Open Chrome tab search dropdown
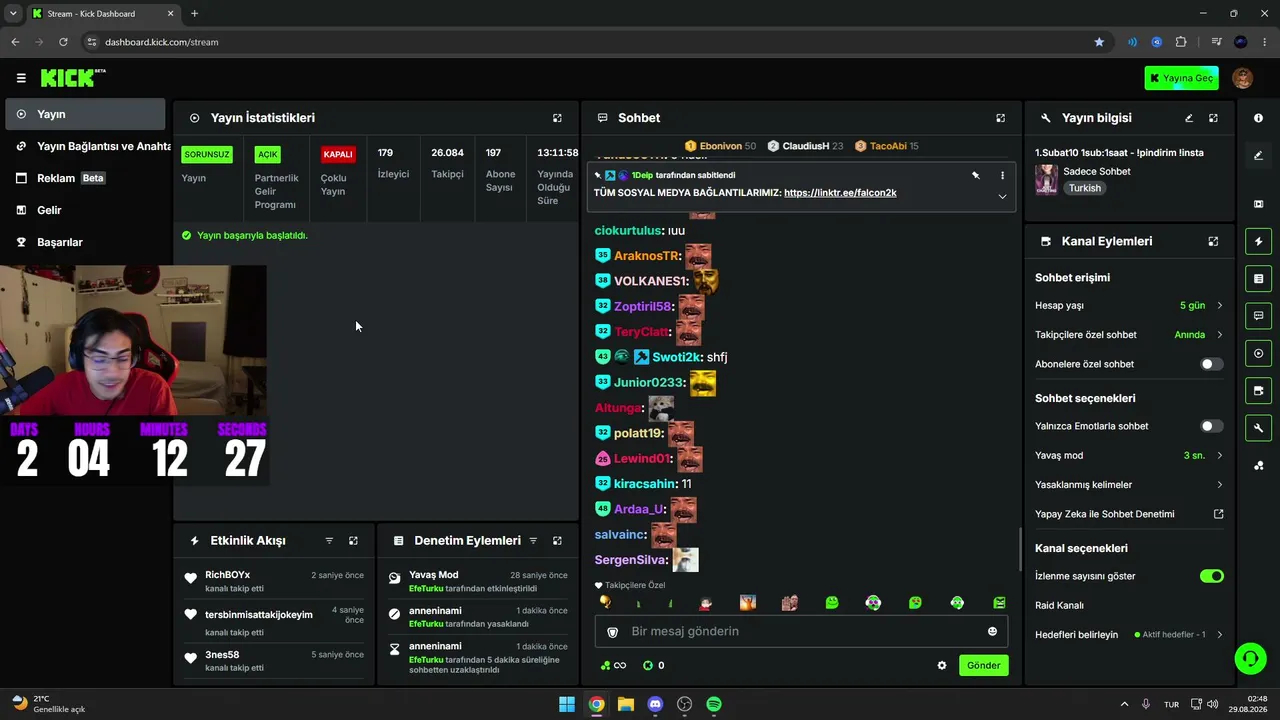Screen dimensions: 1280x720 point(13,14)
